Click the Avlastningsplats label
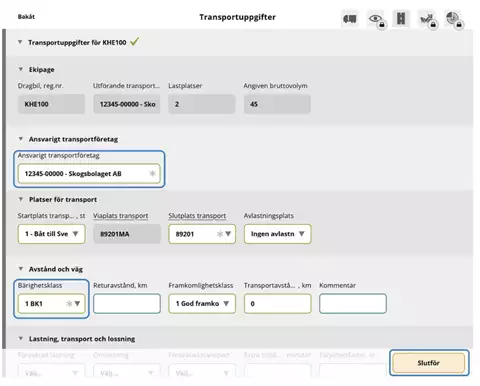The height and width of the screenshot is (386, 480). click(269, 216)
